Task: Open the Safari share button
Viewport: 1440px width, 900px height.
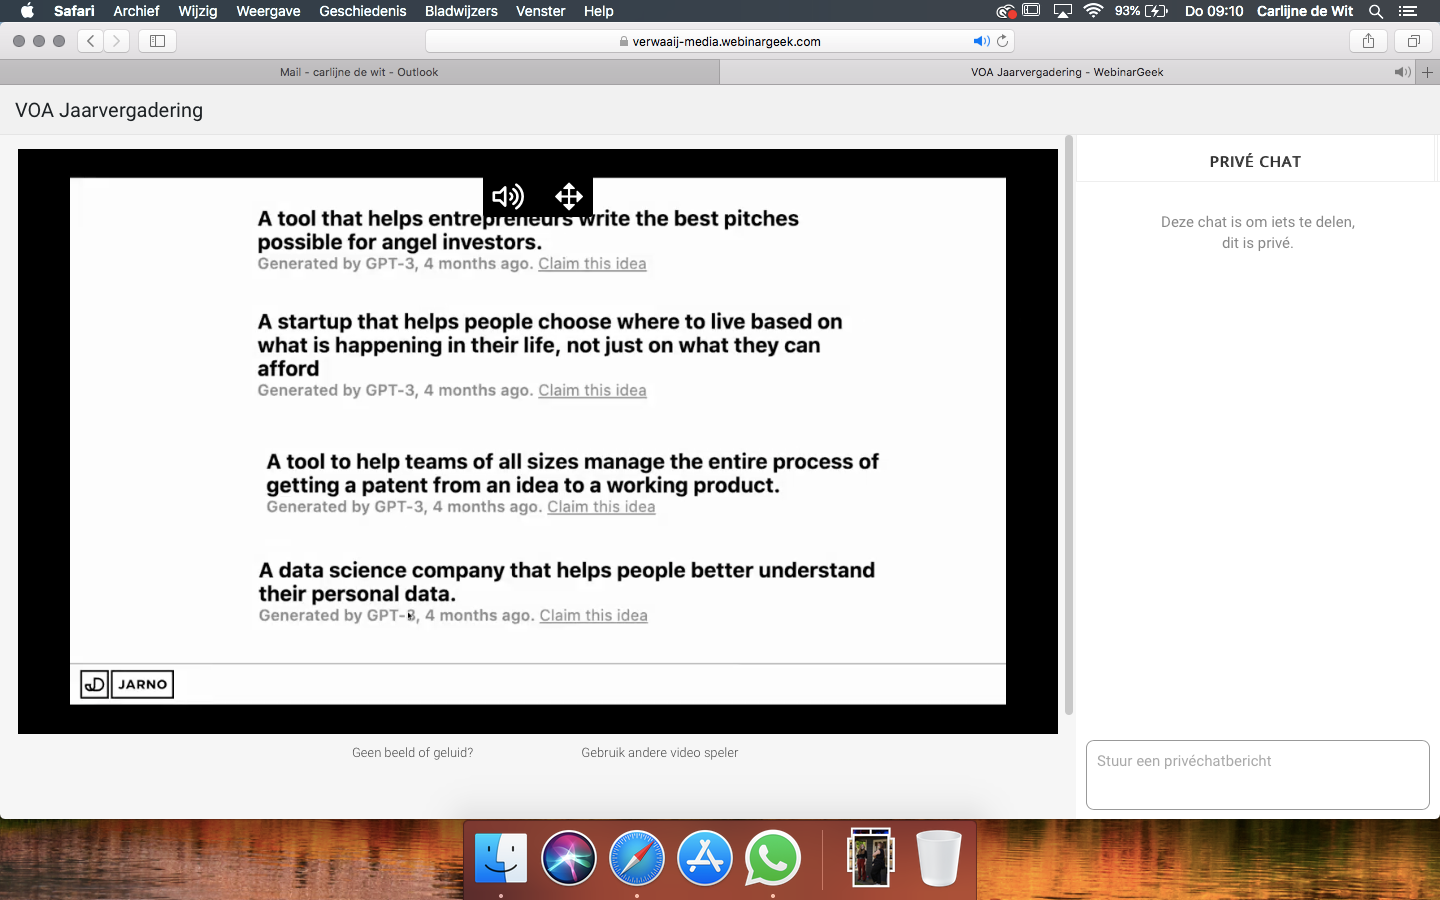Action: pos(1368,41)
